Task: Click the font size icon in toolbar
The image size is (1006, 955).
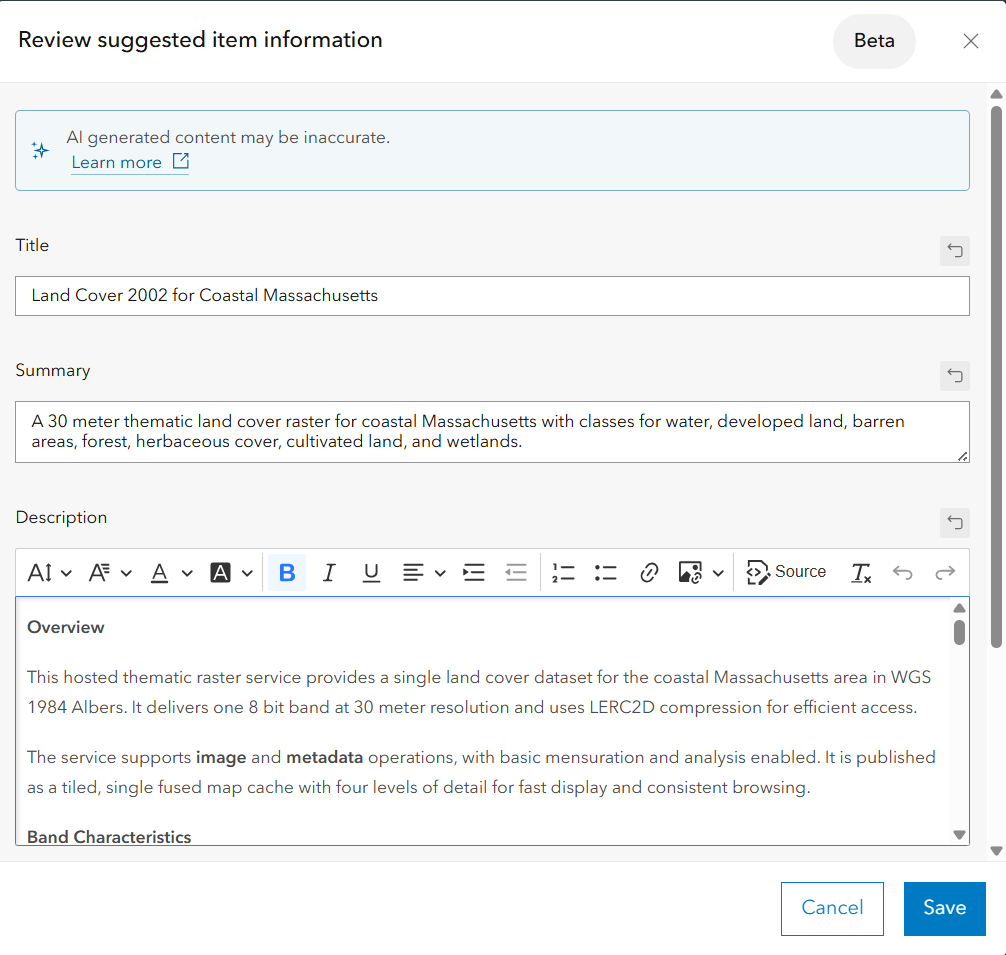Action: click(x=40, y=572)
